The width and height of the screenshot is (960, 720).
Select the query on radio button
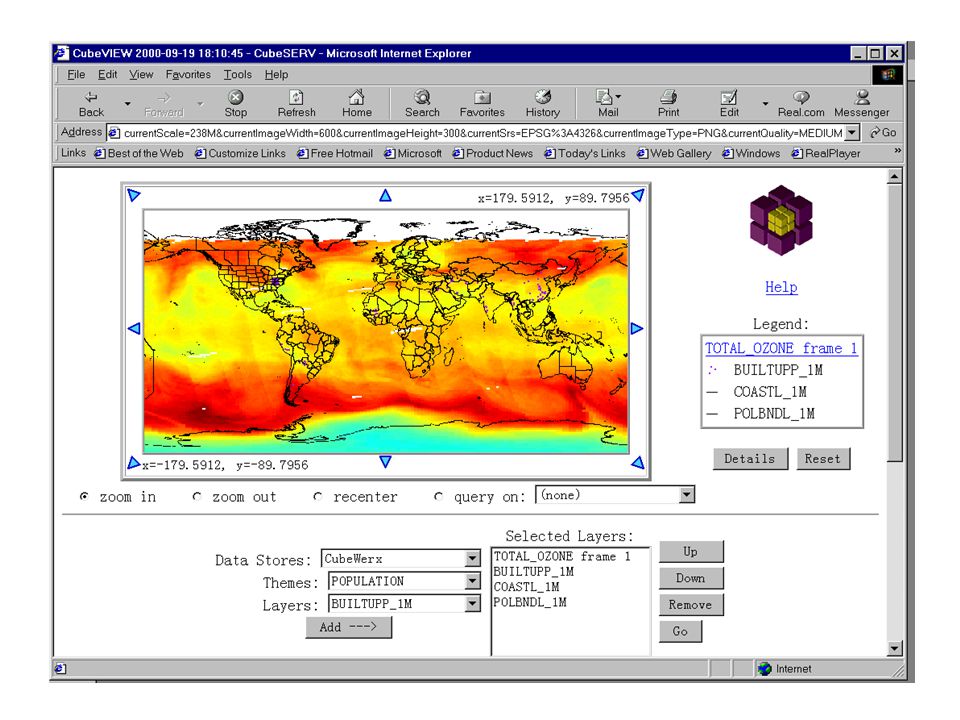click(x=438, y=497)
